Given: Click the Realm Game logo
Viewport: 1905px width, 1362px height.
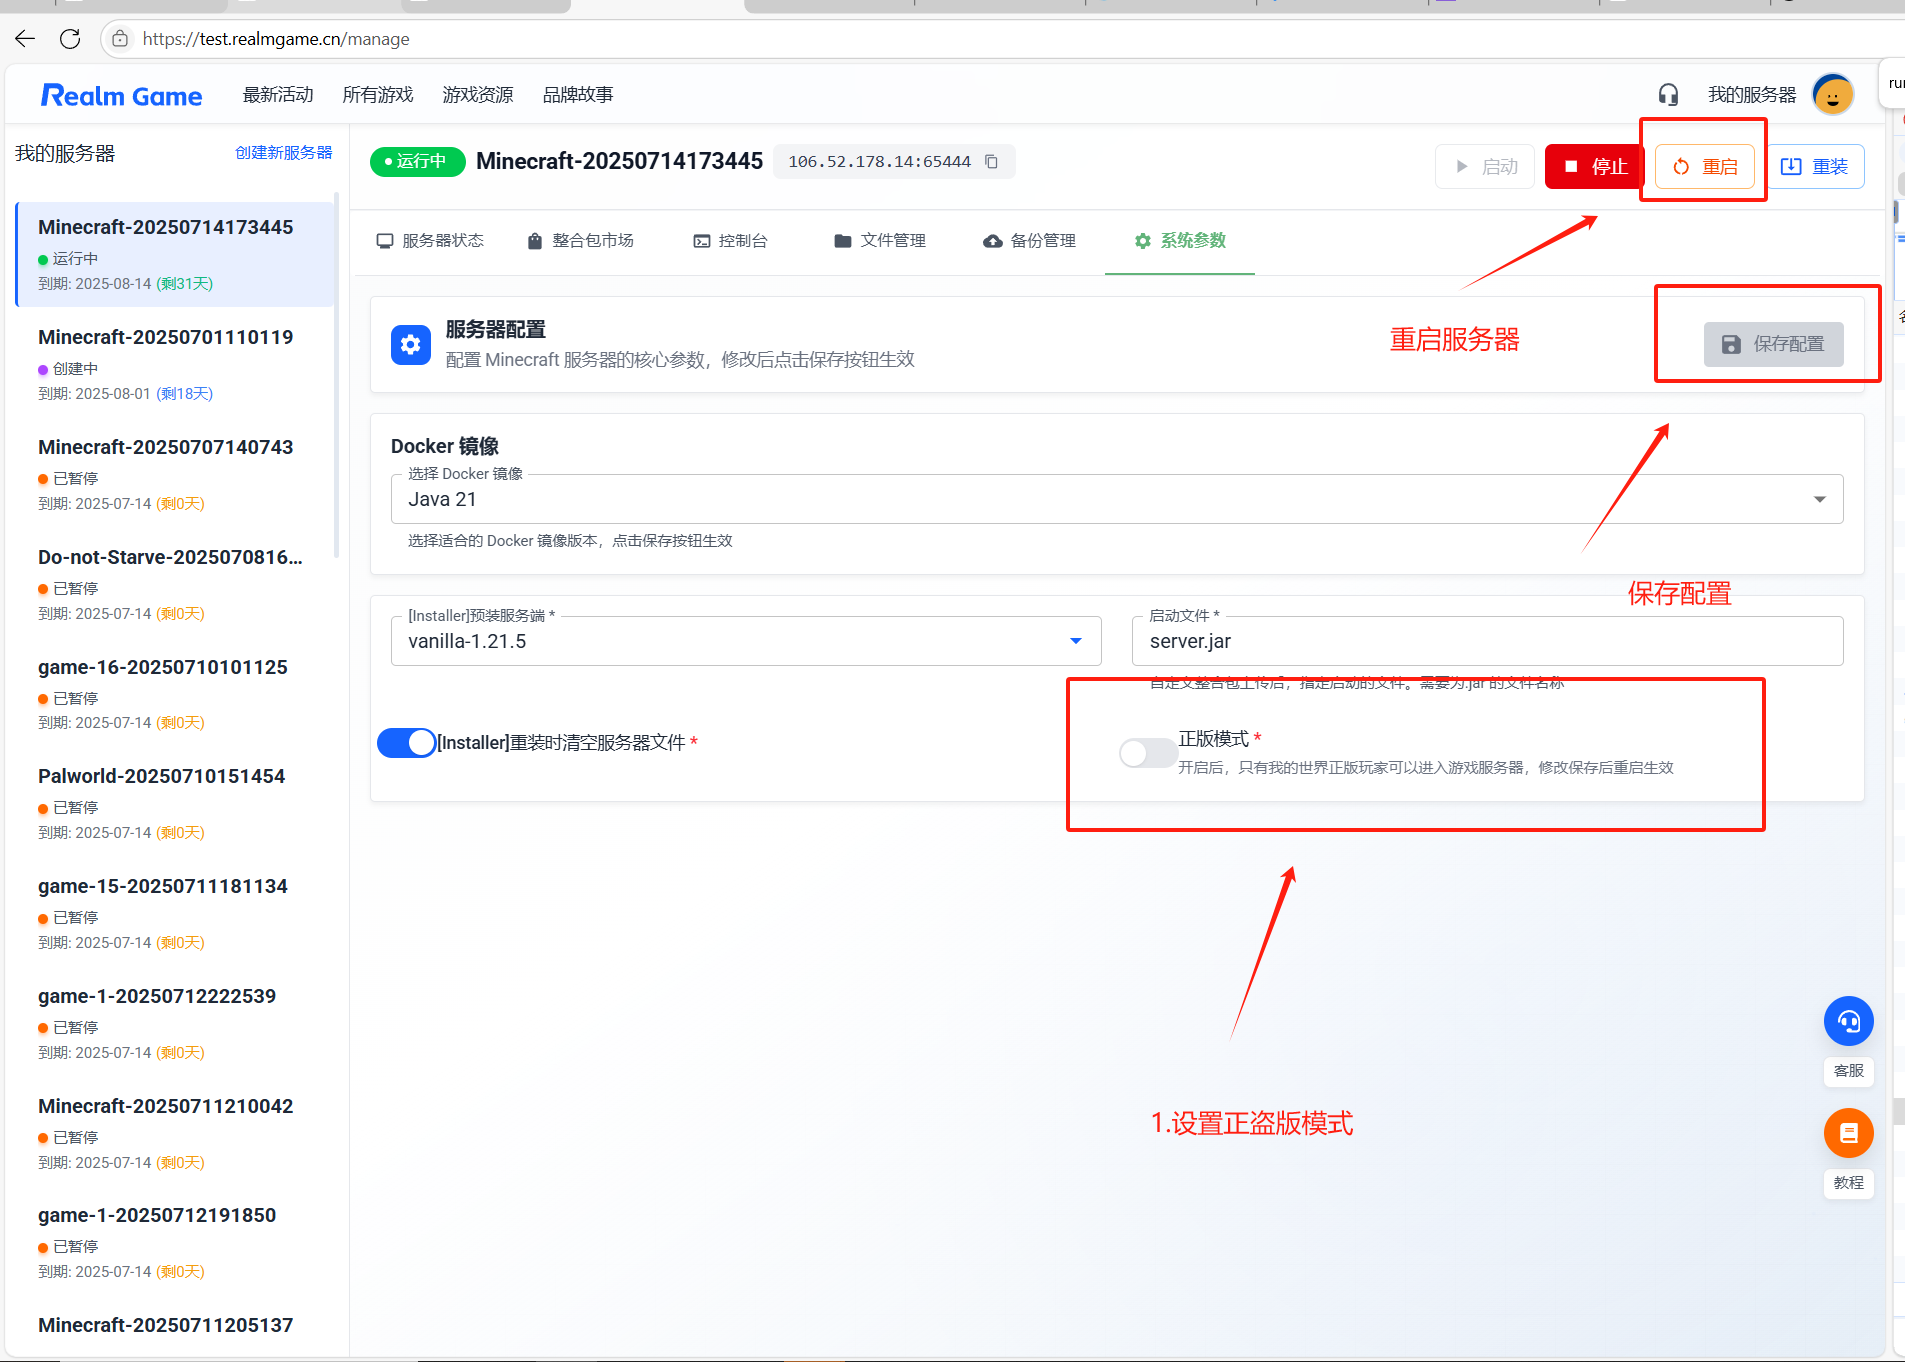Looking at the screenshot, I should (x=122, y=95).
